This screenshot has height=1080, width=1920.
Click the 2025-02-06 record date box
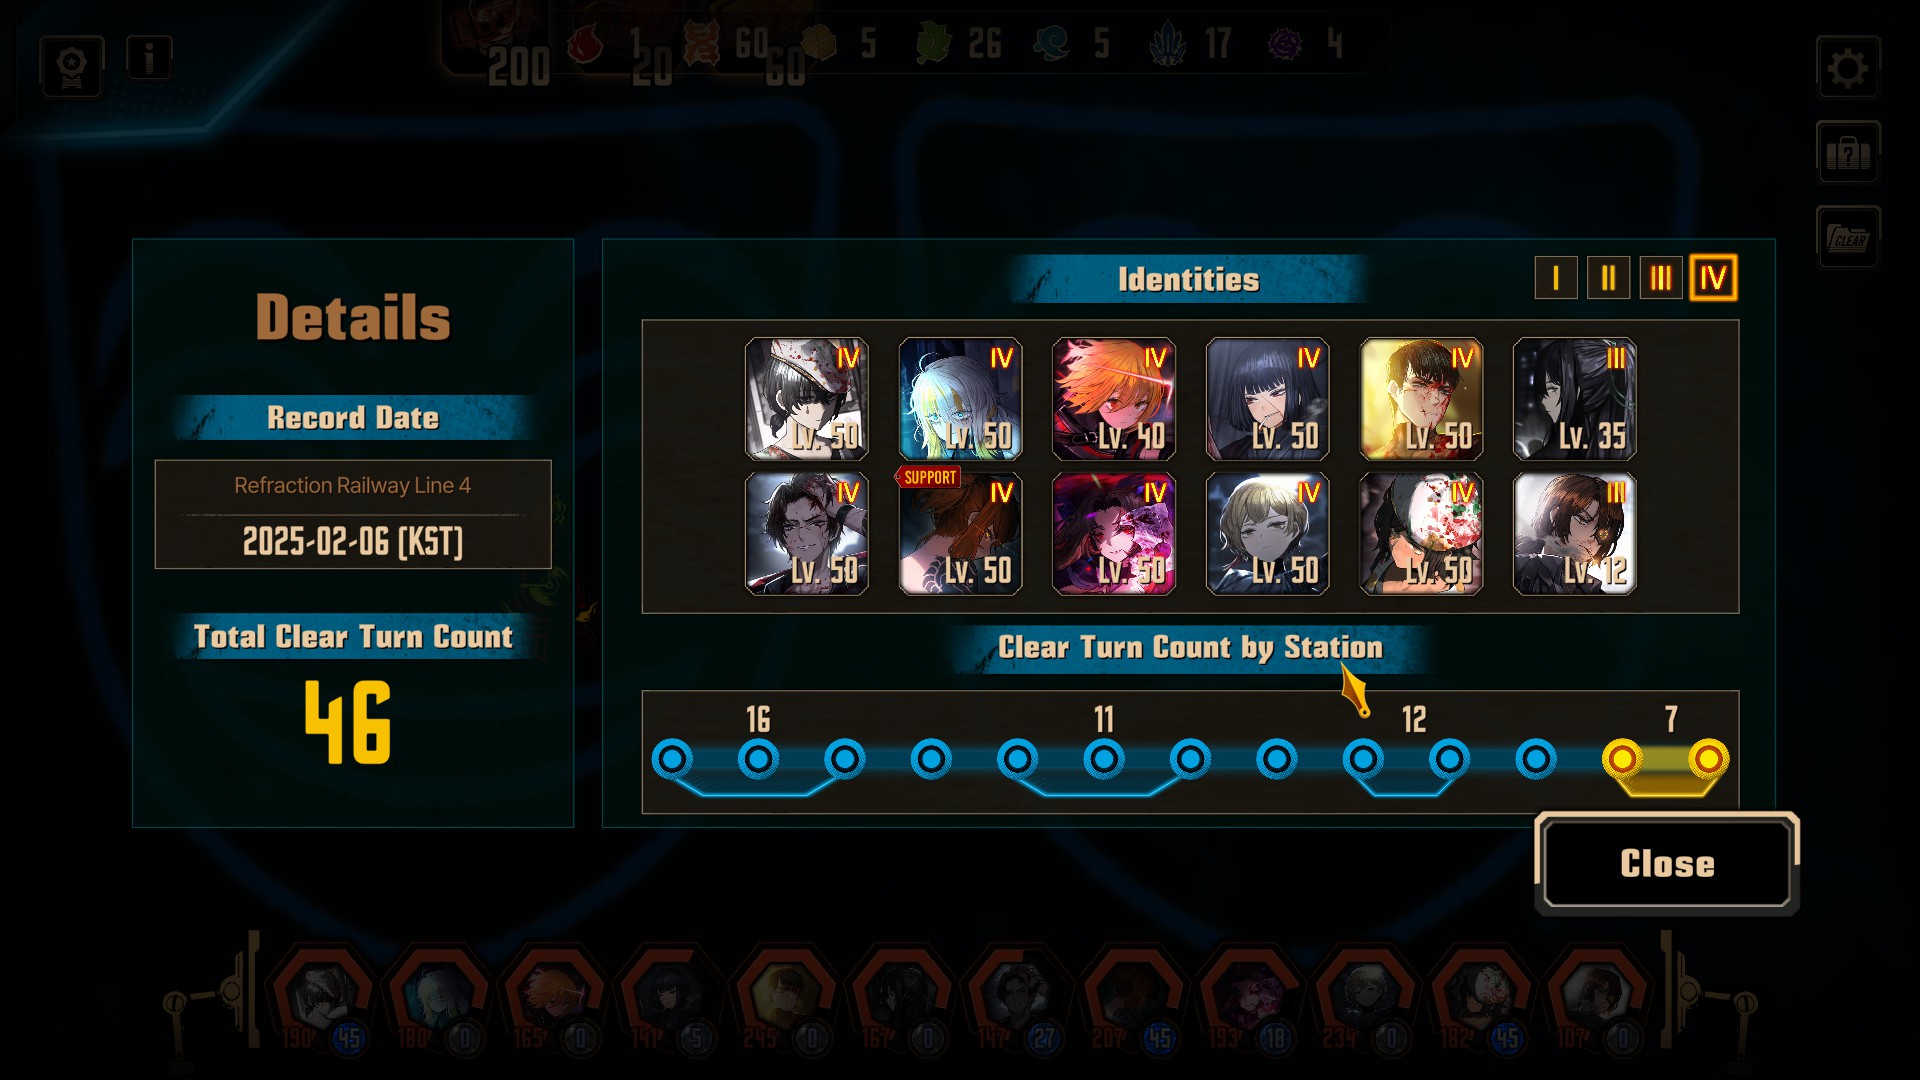pos(353,514)
